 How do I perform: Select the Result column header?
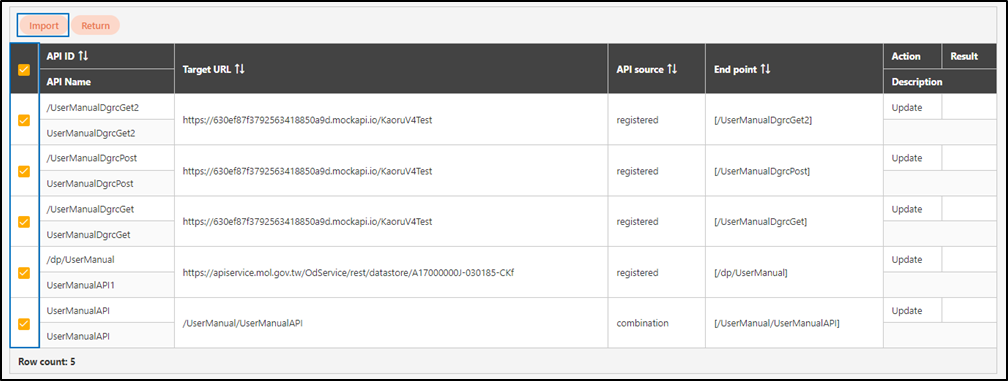(x=969, y=57)
